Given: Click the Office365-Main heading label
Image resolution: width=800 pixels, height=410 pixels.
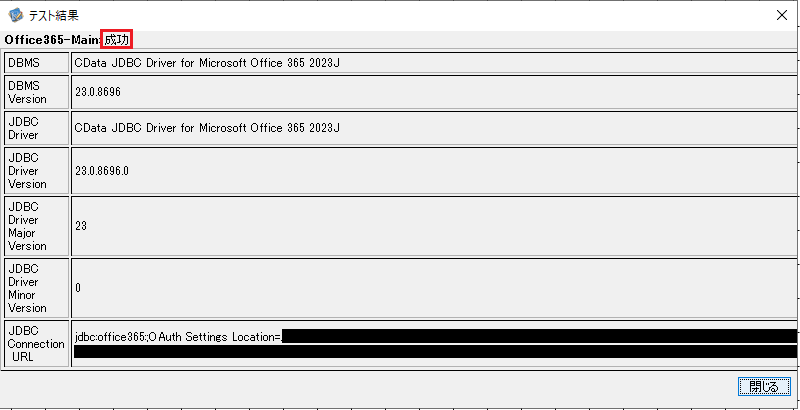Looking at the screenshot, I should (52, 40).
